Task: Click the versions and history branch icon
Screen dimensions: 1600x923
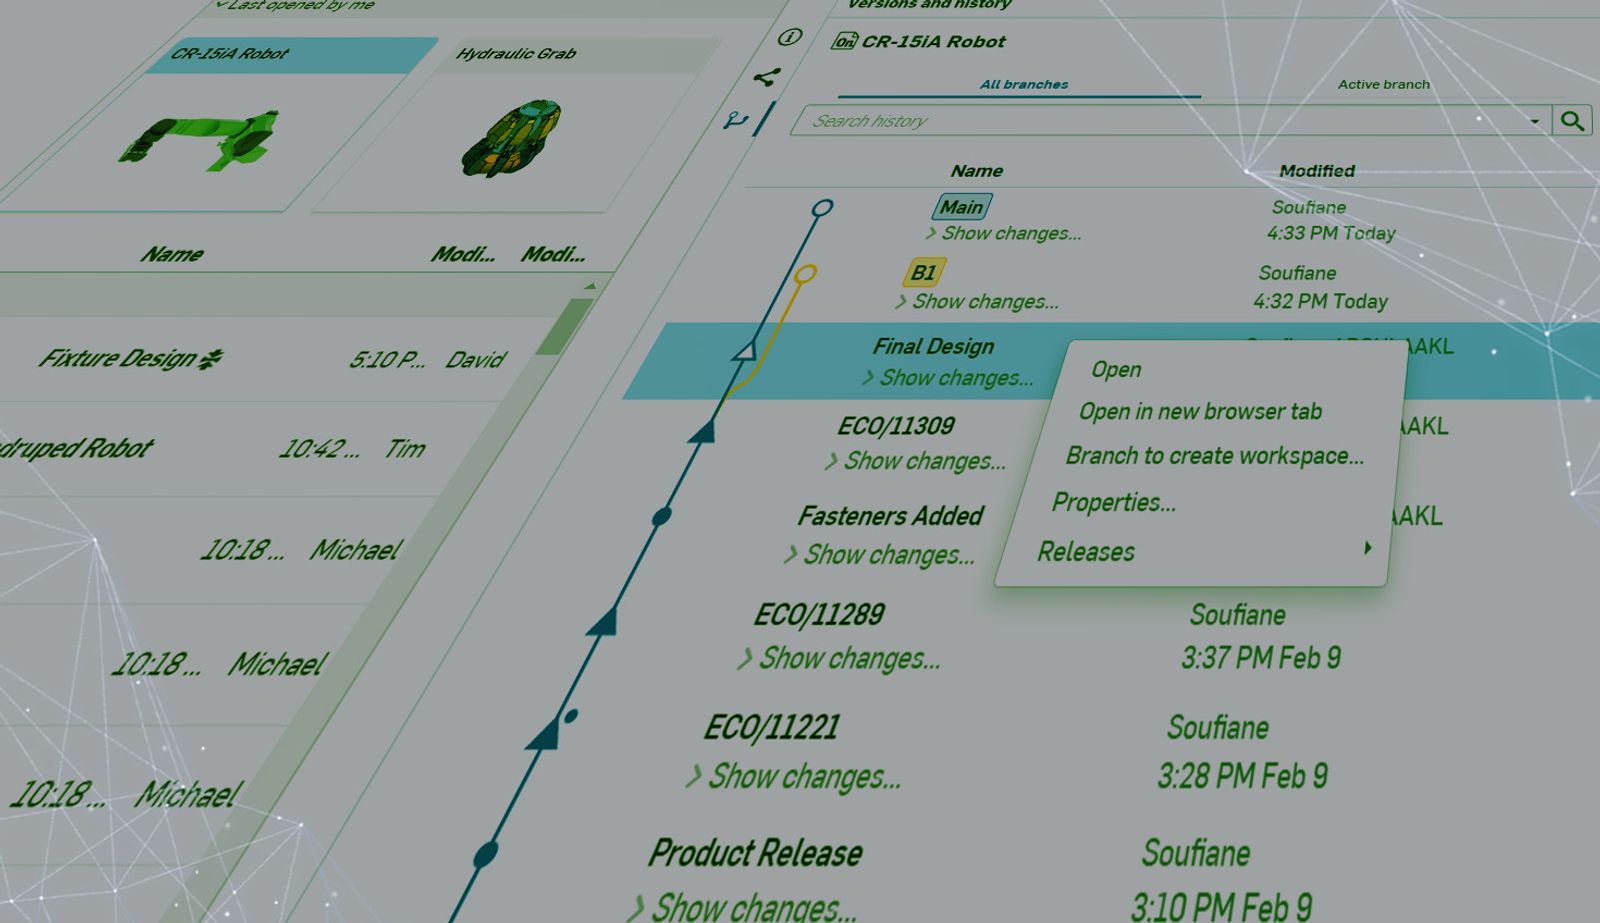Action: point(736,121)
